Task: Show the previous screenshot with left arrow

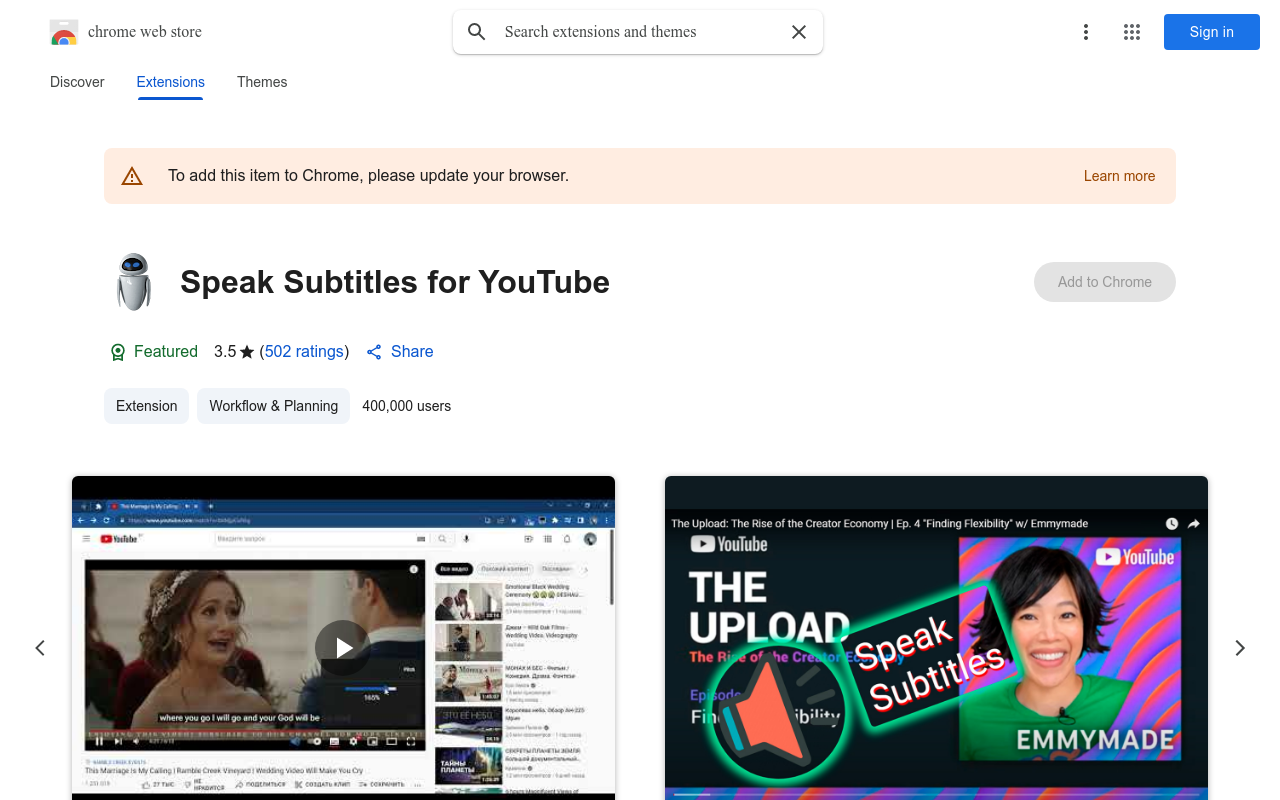Action: 40,648
